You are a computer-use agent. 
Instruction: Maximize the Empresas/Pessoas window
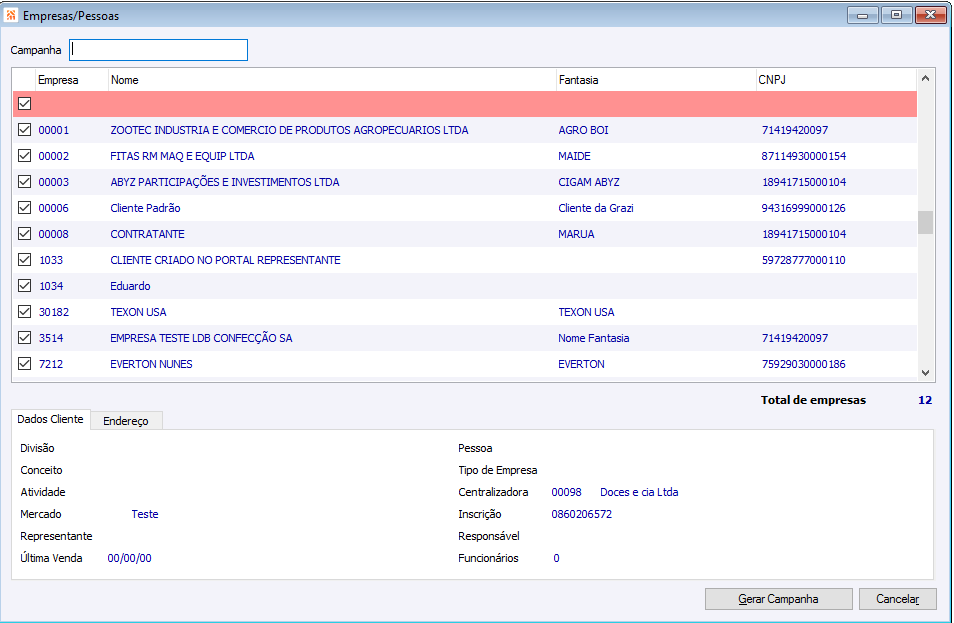[x=896, y=15]
